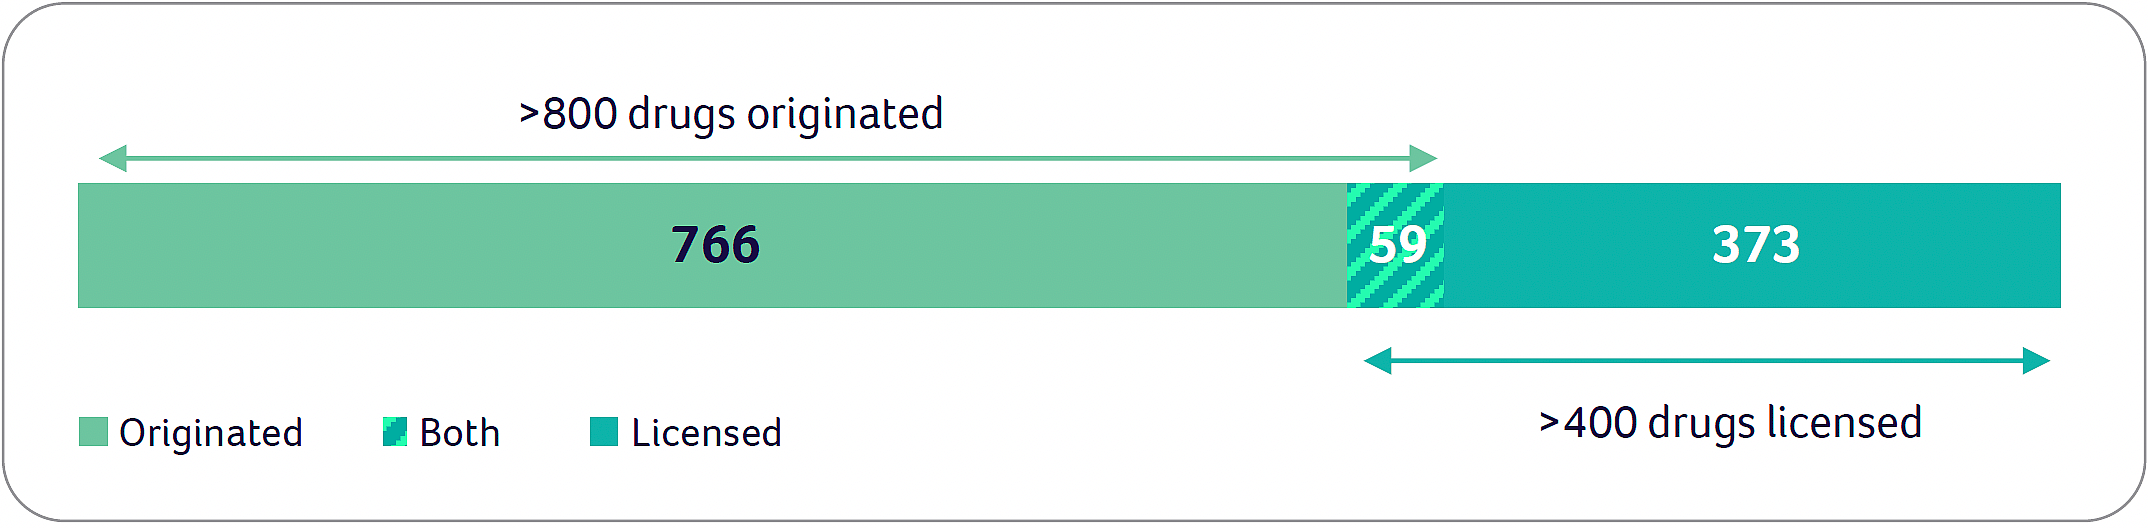Screen dimensions: 2148x528
Task: Select the striped Both legend swatch
Action: click(395, 432)
